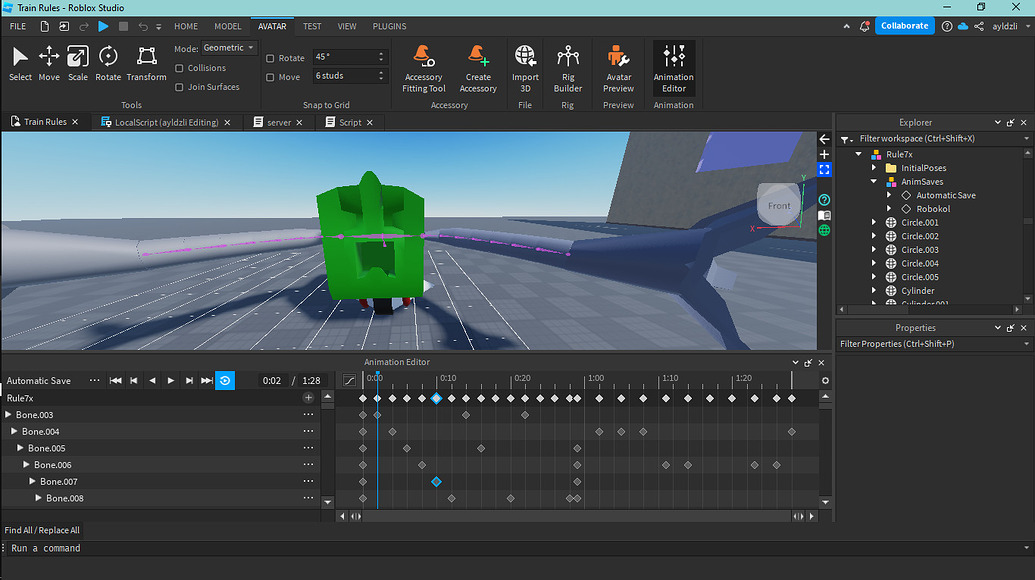The image size is (1035, 580).
Task: Enable the Collisions checkbox
Action: click(x=179, y=68)
